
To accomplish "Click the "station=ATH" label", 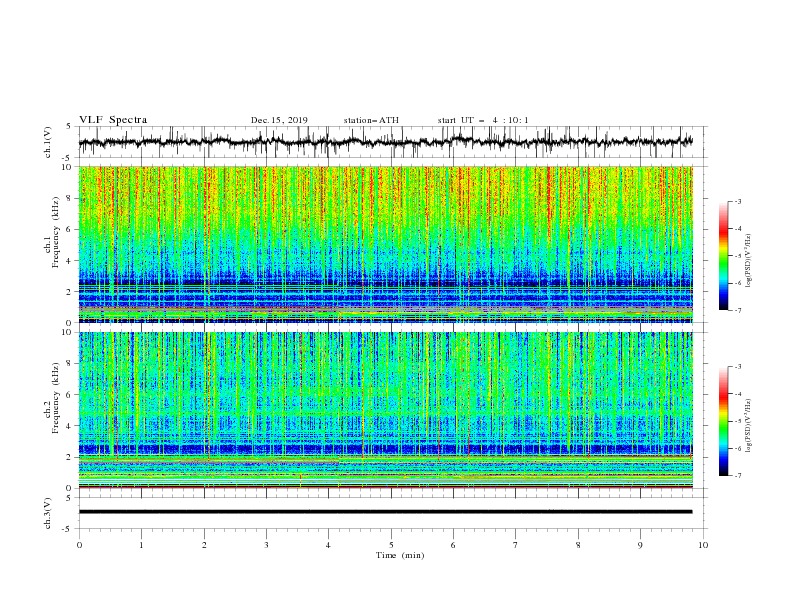I will click(x=371, y=120).
